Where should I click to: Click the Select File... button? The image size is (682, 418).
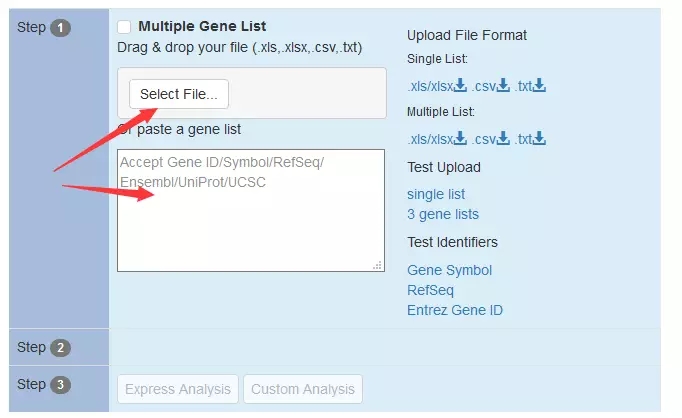tap(179, 94)
